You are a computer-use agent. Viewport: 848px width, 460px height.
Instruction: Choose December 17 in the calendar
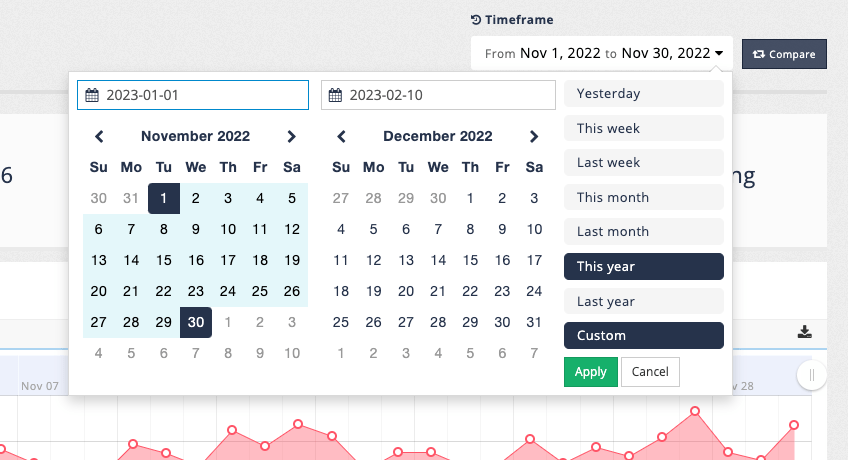pos(534,261)
